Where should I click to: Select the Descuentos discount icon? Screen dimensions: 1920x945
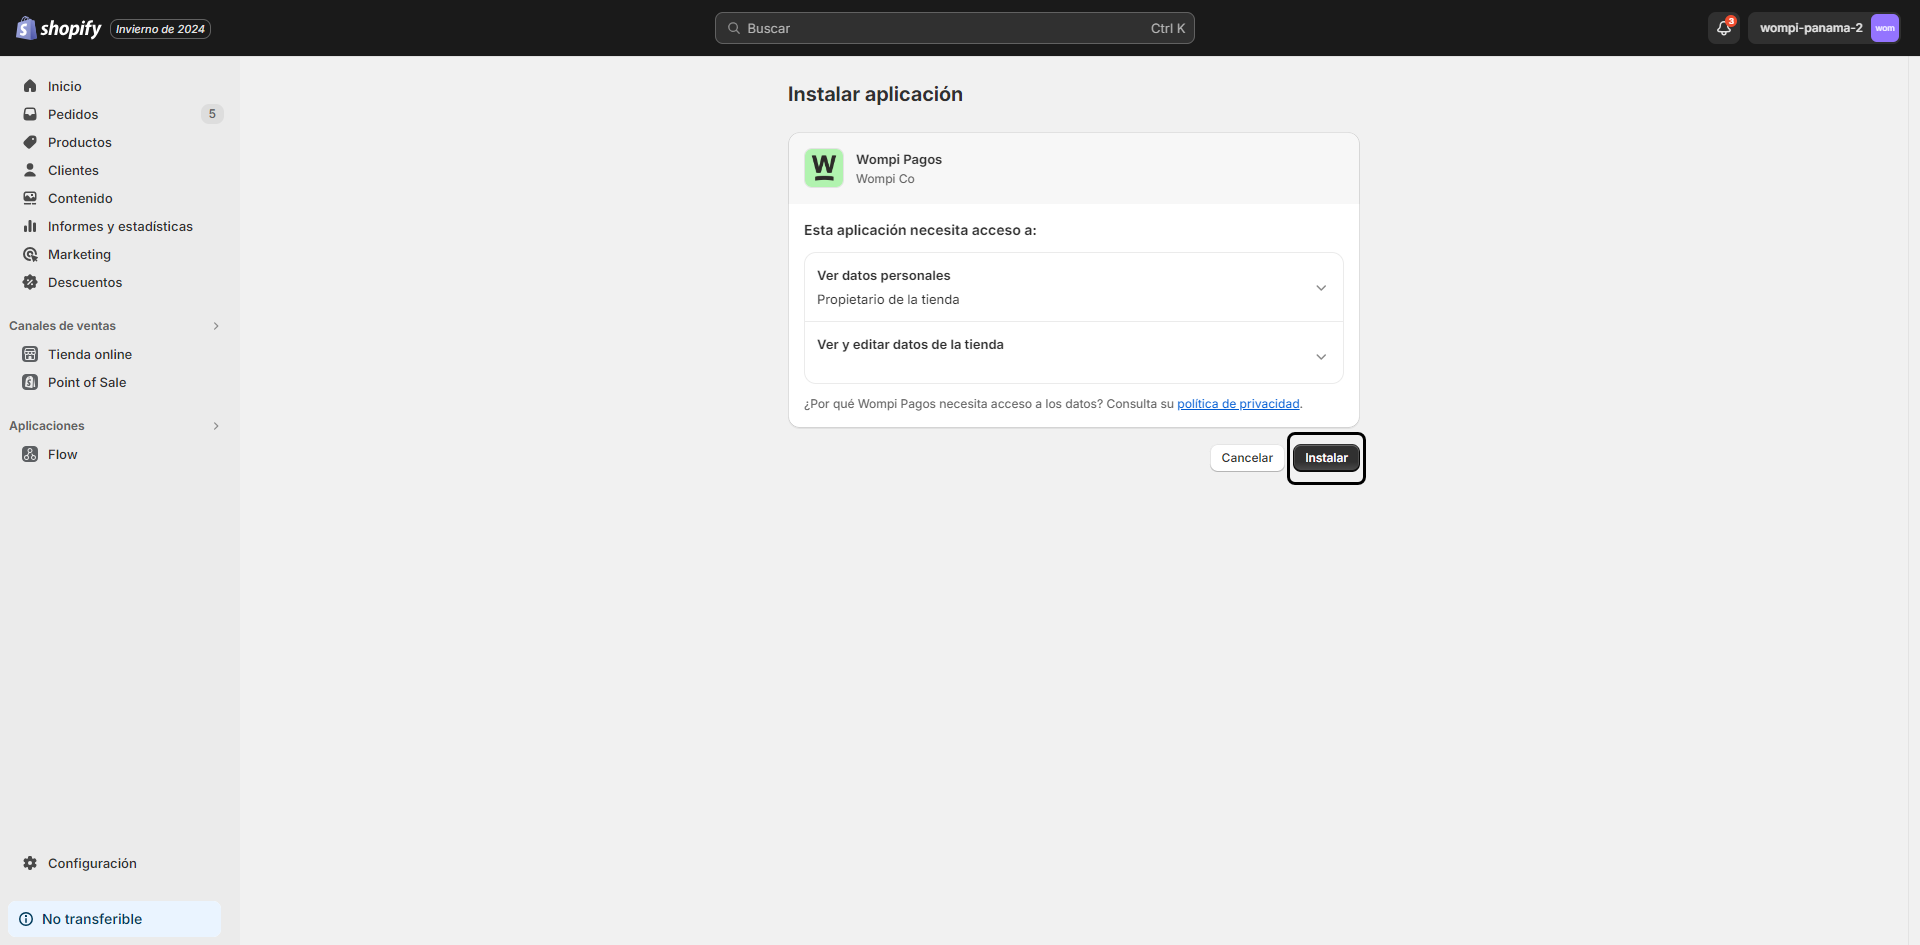click(x=30, y=282)
